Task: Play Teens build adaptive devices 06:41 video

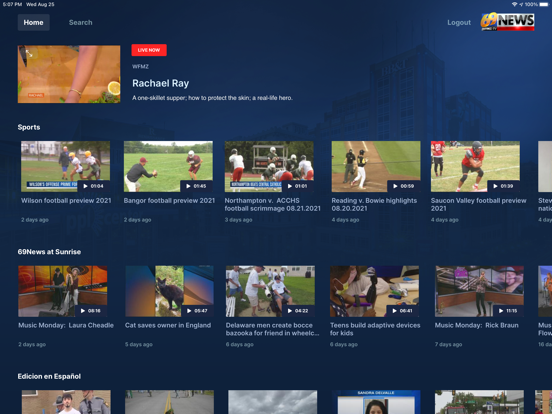Action: pyautogui.click(x=403, y=310)
